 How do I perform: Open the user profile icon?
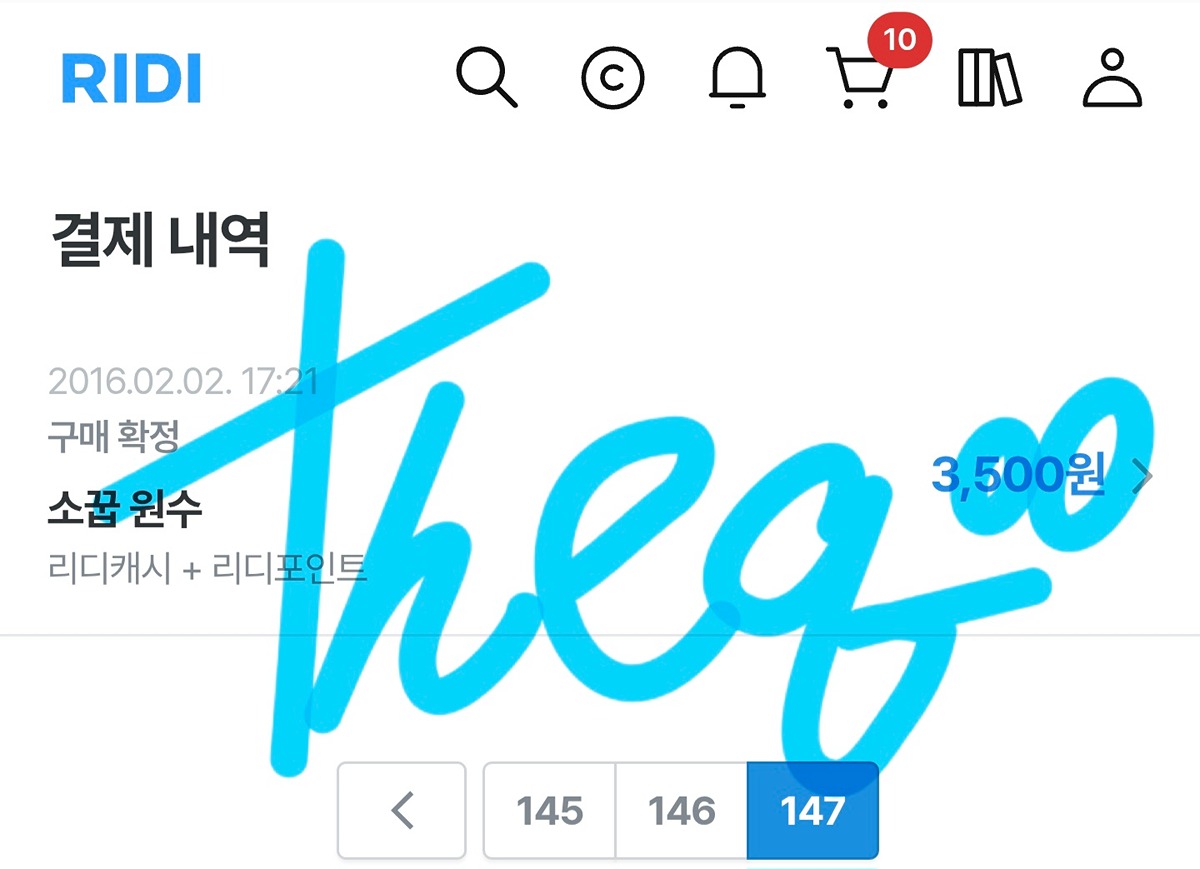1113,78
